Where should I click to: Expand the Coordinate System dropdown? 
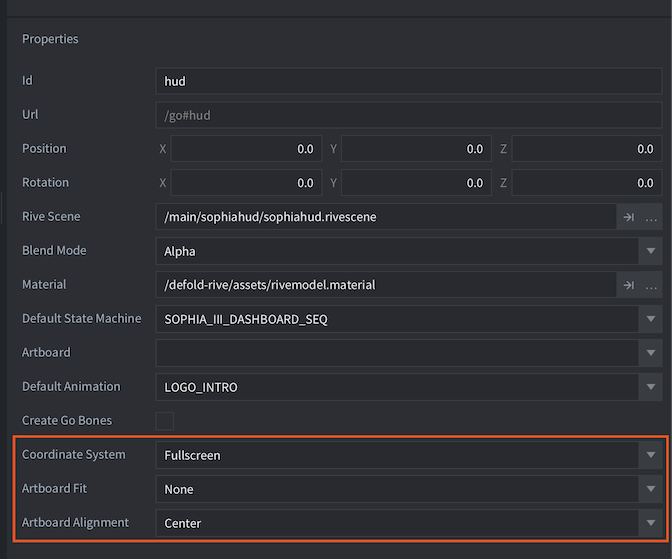[x=652, y=455]
